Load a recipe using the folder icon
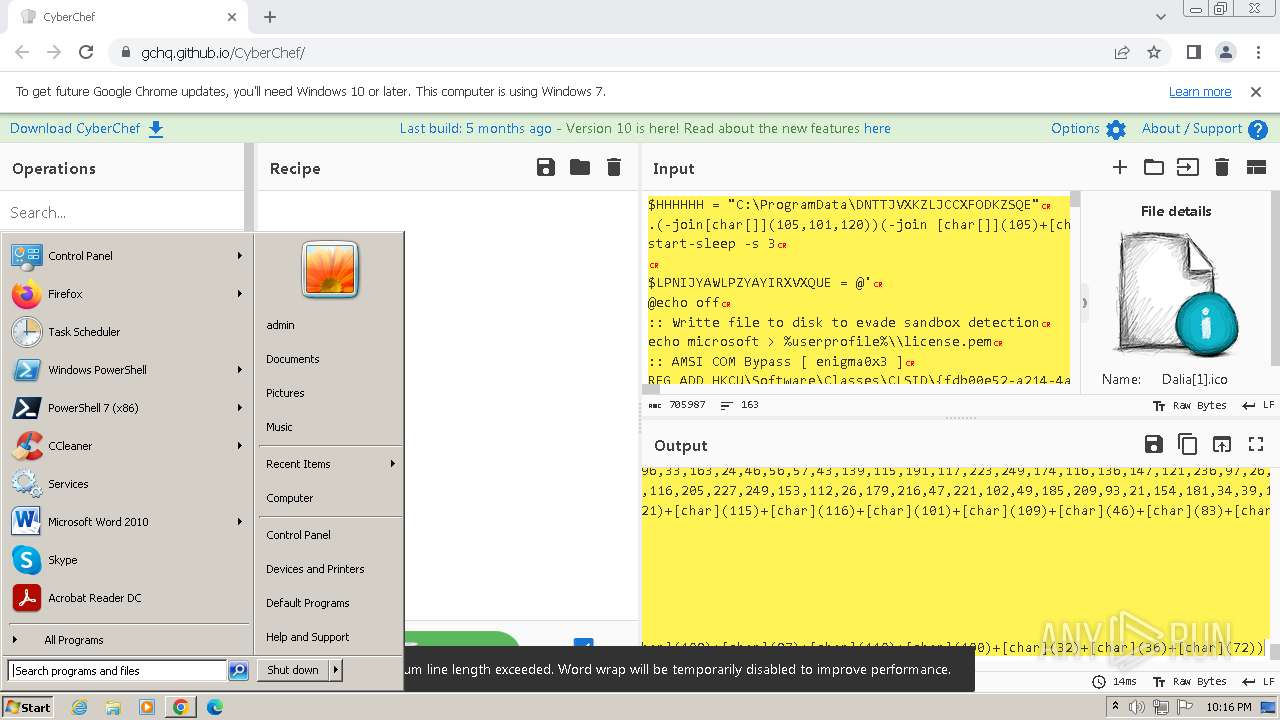 point(580,167)
